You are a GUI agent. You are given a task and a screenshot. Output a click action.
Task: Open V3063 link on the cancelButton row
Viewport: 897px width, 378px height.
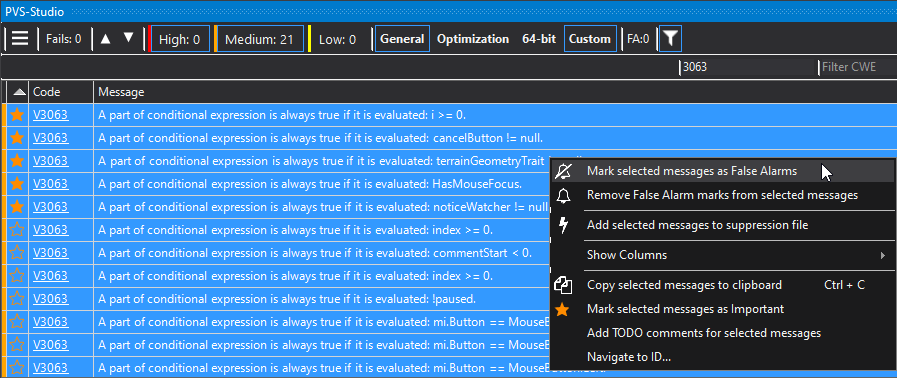point(50,138)
